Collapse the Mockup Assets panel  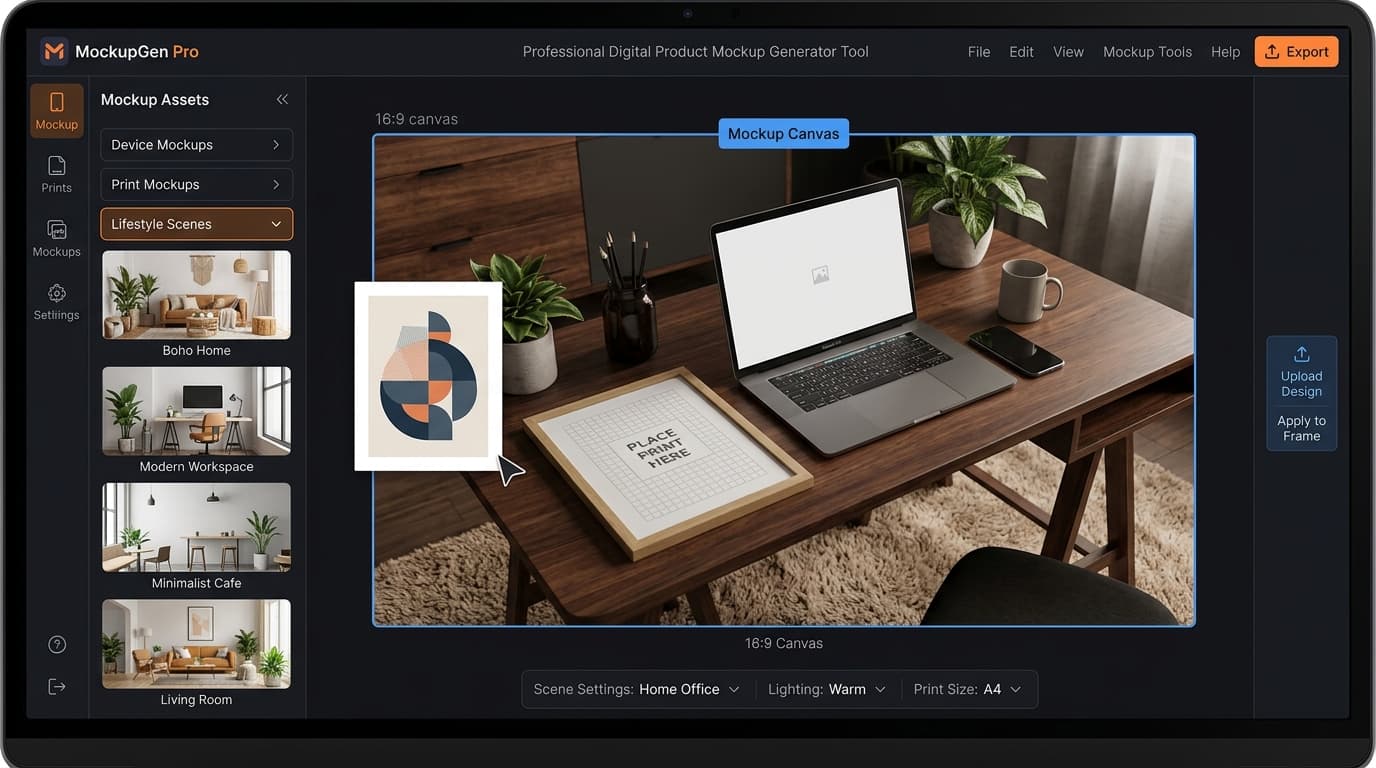pos(281,99)
